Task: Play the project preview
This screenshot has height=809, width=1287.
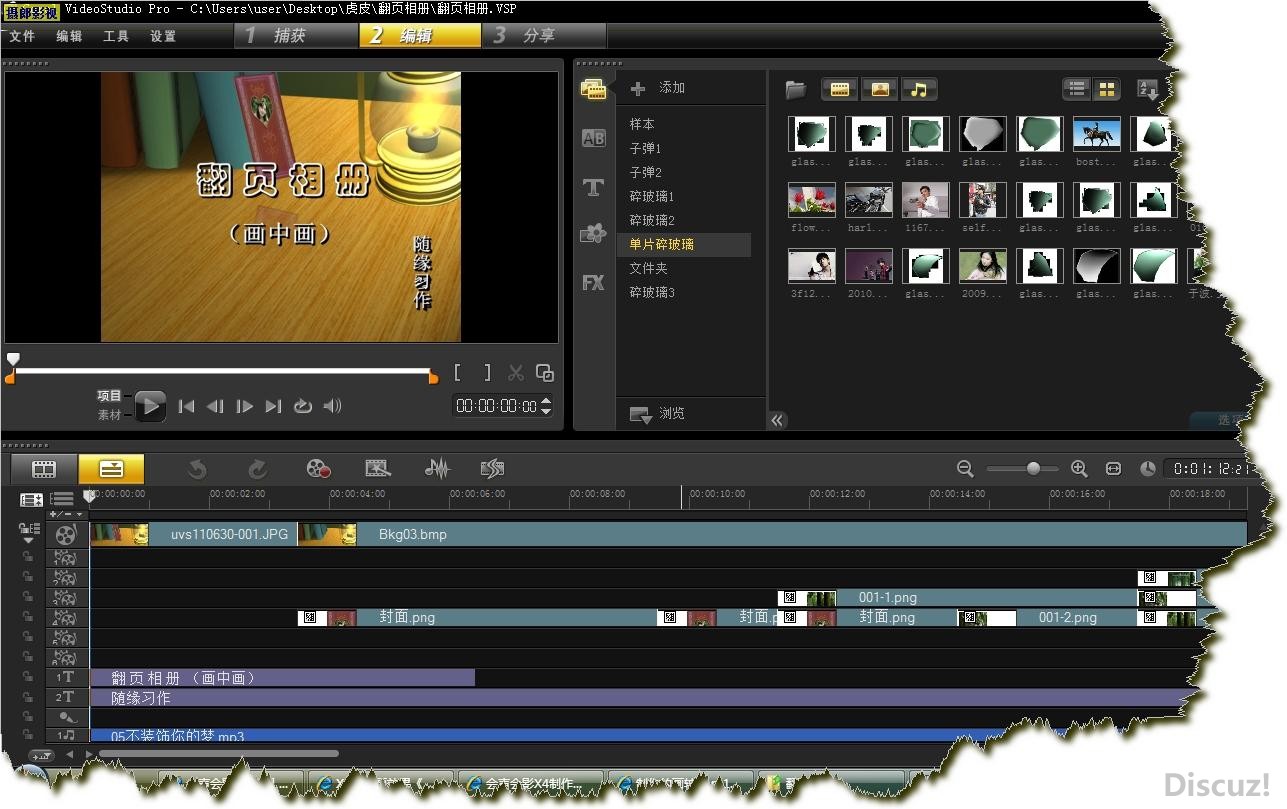Action: [x=150, y=405]
